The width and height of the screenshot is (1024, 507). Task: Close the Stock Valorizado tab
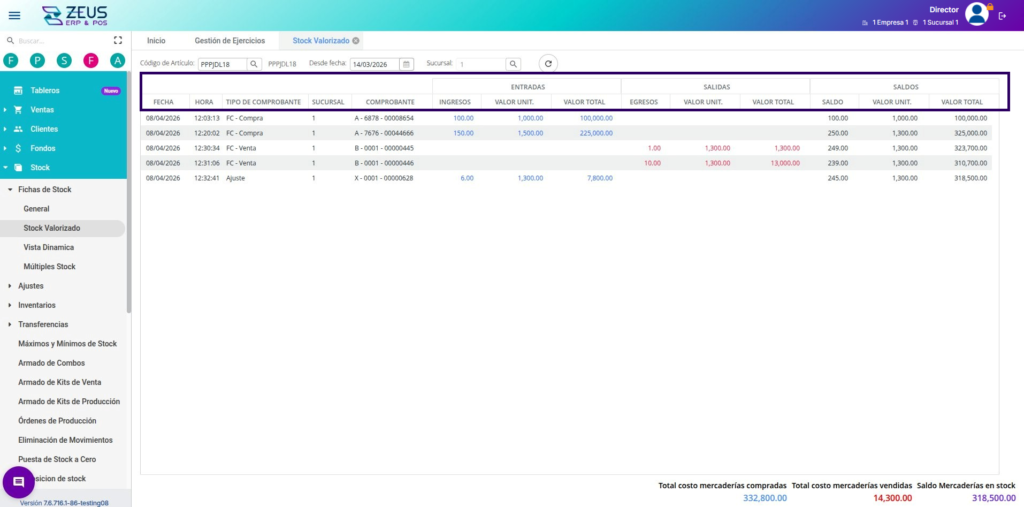[356, 41]
